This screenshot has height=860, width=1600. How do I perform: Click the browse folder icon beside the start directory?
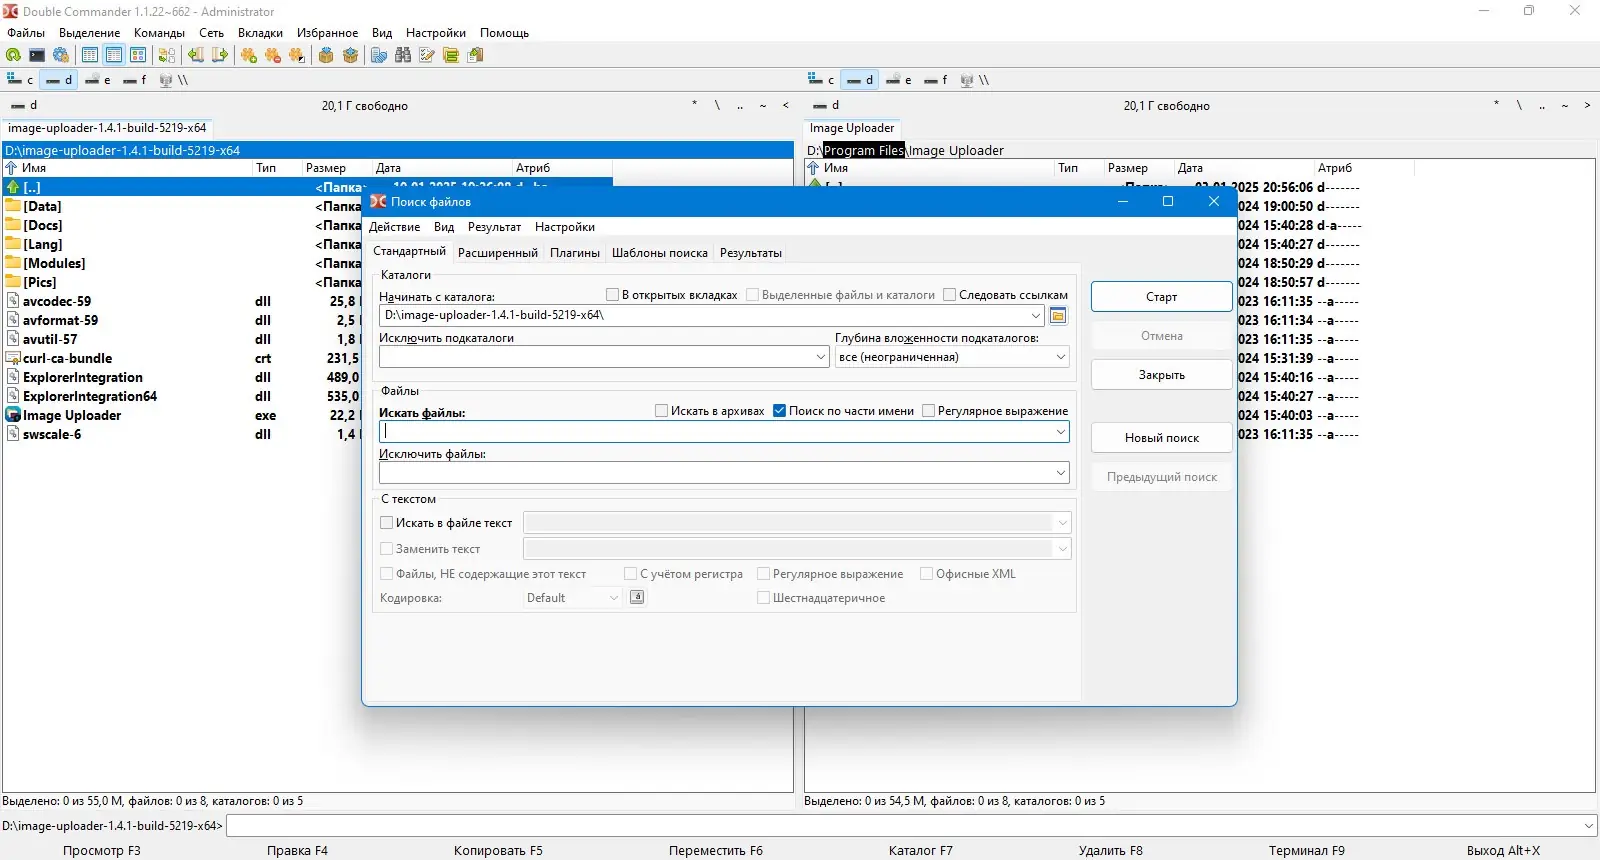pyautogui.click(x=1058, y=316)
